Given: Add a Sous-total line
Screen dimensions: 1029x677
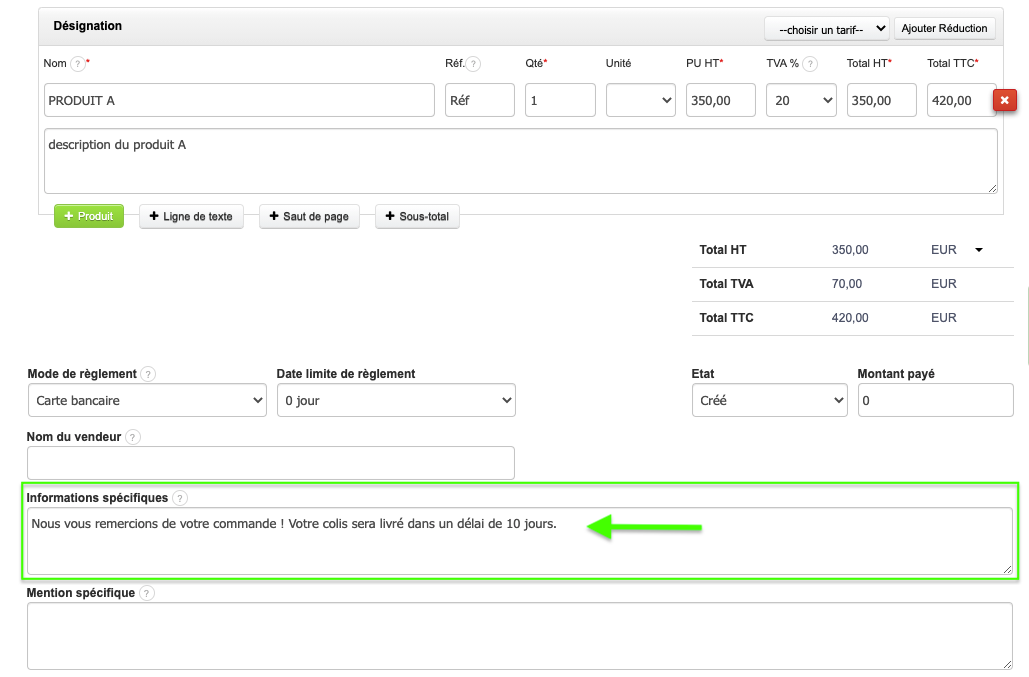Looking at the screenshot, I should click(417, 217).
